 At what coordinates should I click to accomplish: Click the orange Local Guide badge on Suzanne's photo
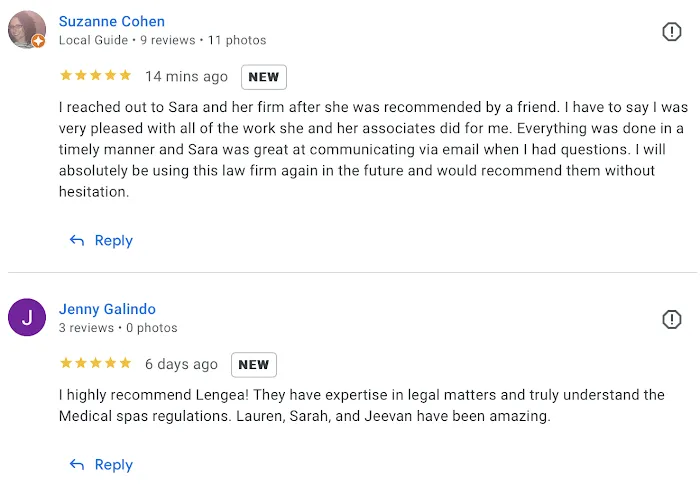click(x=38, y=42)
